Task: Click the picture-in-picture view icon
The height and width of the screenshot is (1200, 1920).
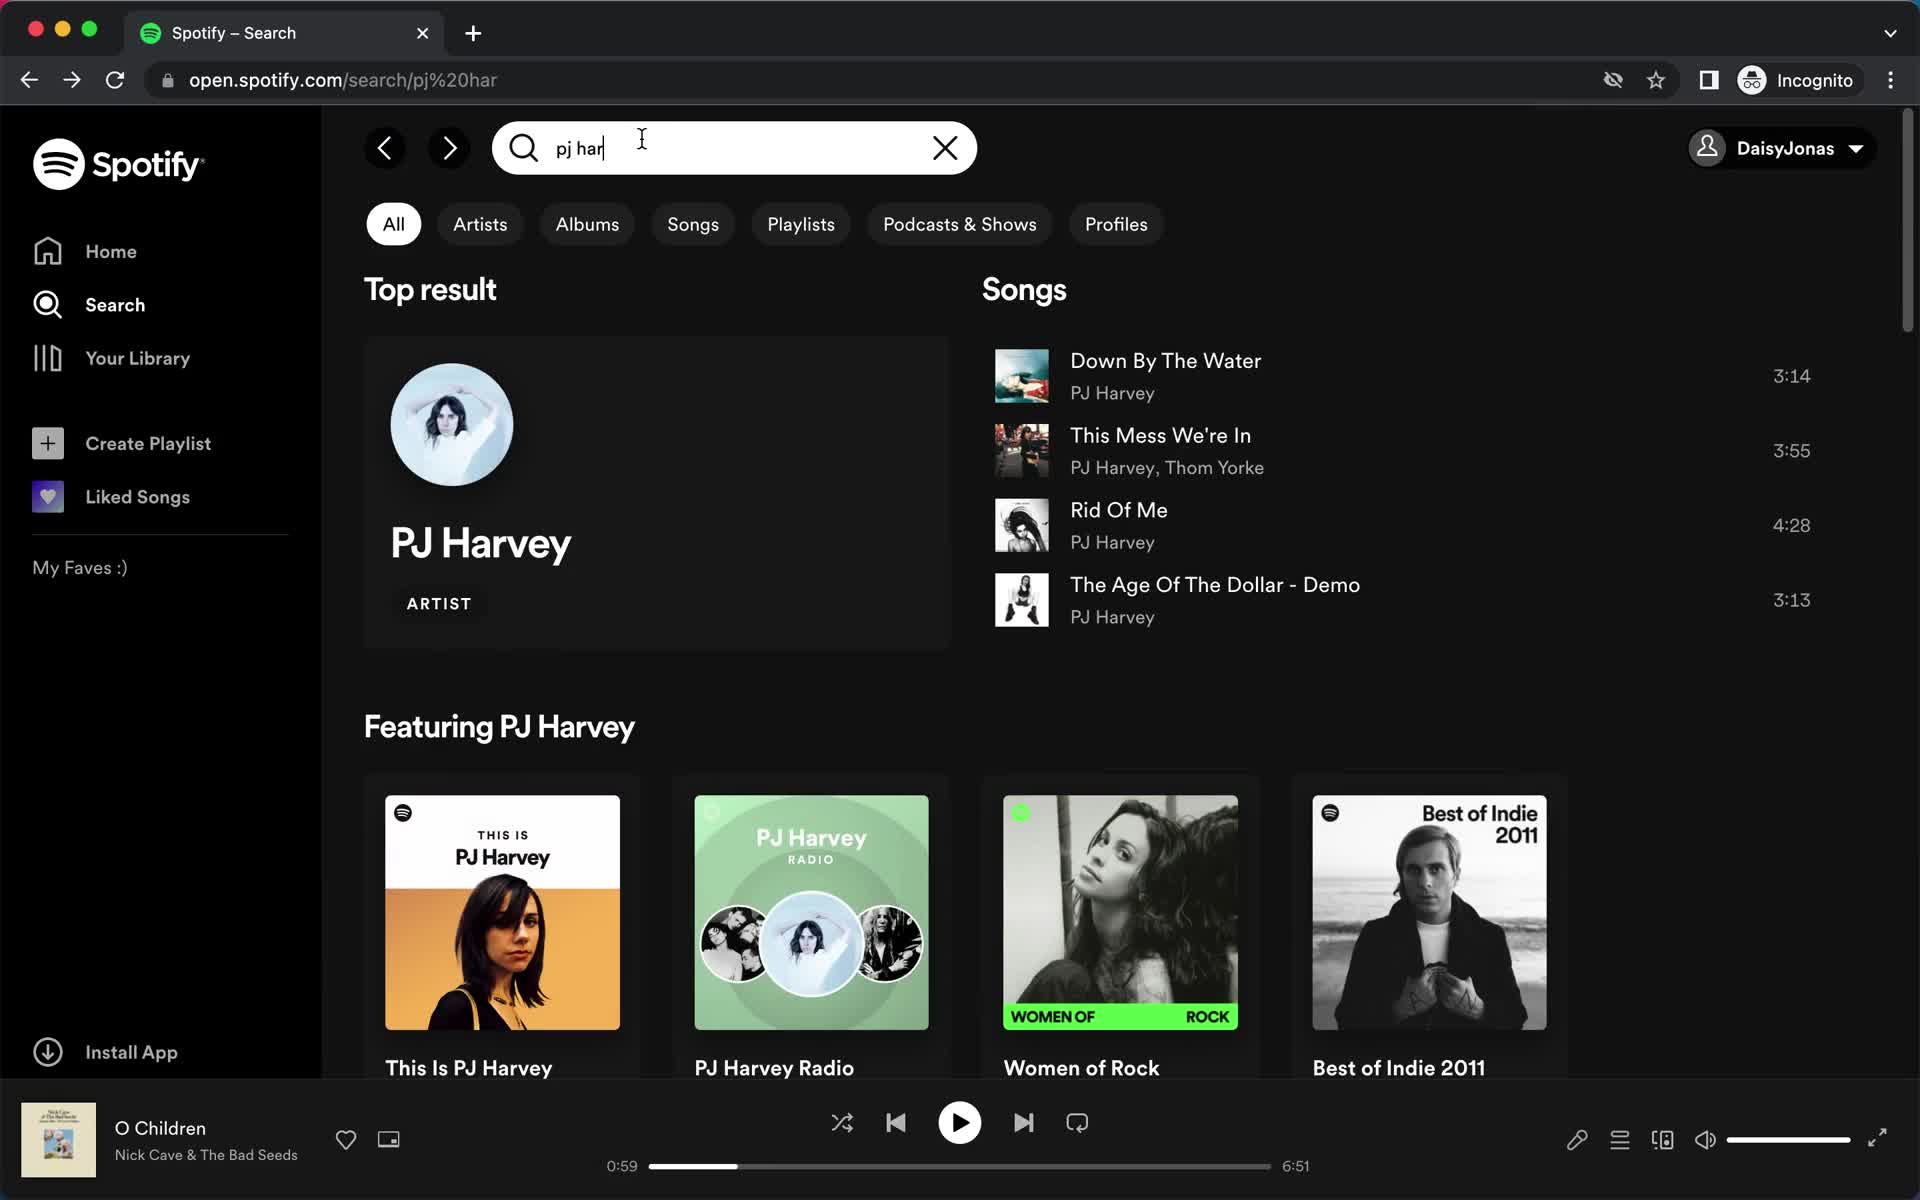Action: (388, 1138)
